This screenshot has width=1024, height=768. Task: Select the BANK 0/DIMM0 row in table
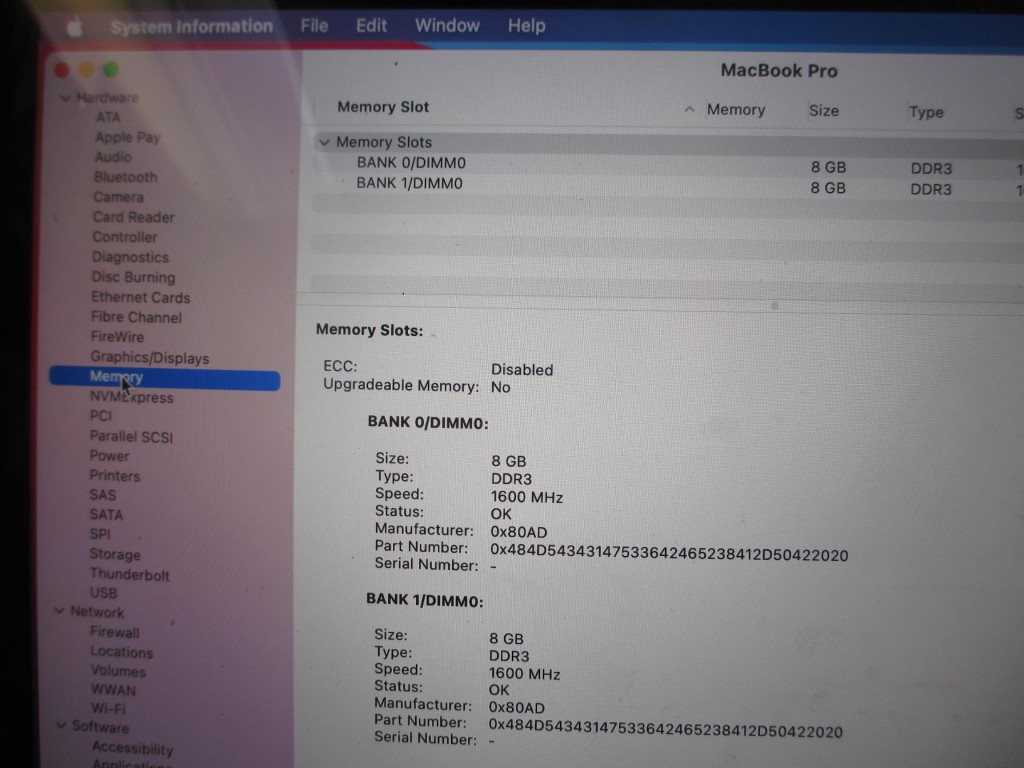coord(669,165)
